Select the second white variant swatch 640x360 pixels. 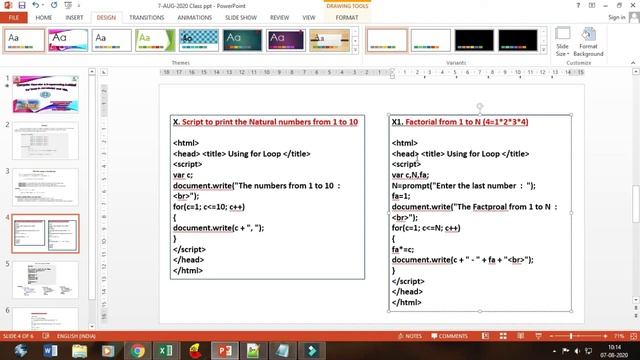coord(431,40)
